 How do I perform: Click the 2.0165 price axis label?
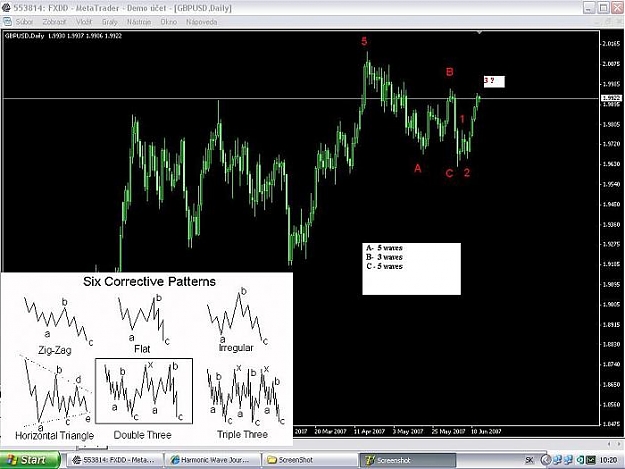point(611,43)
